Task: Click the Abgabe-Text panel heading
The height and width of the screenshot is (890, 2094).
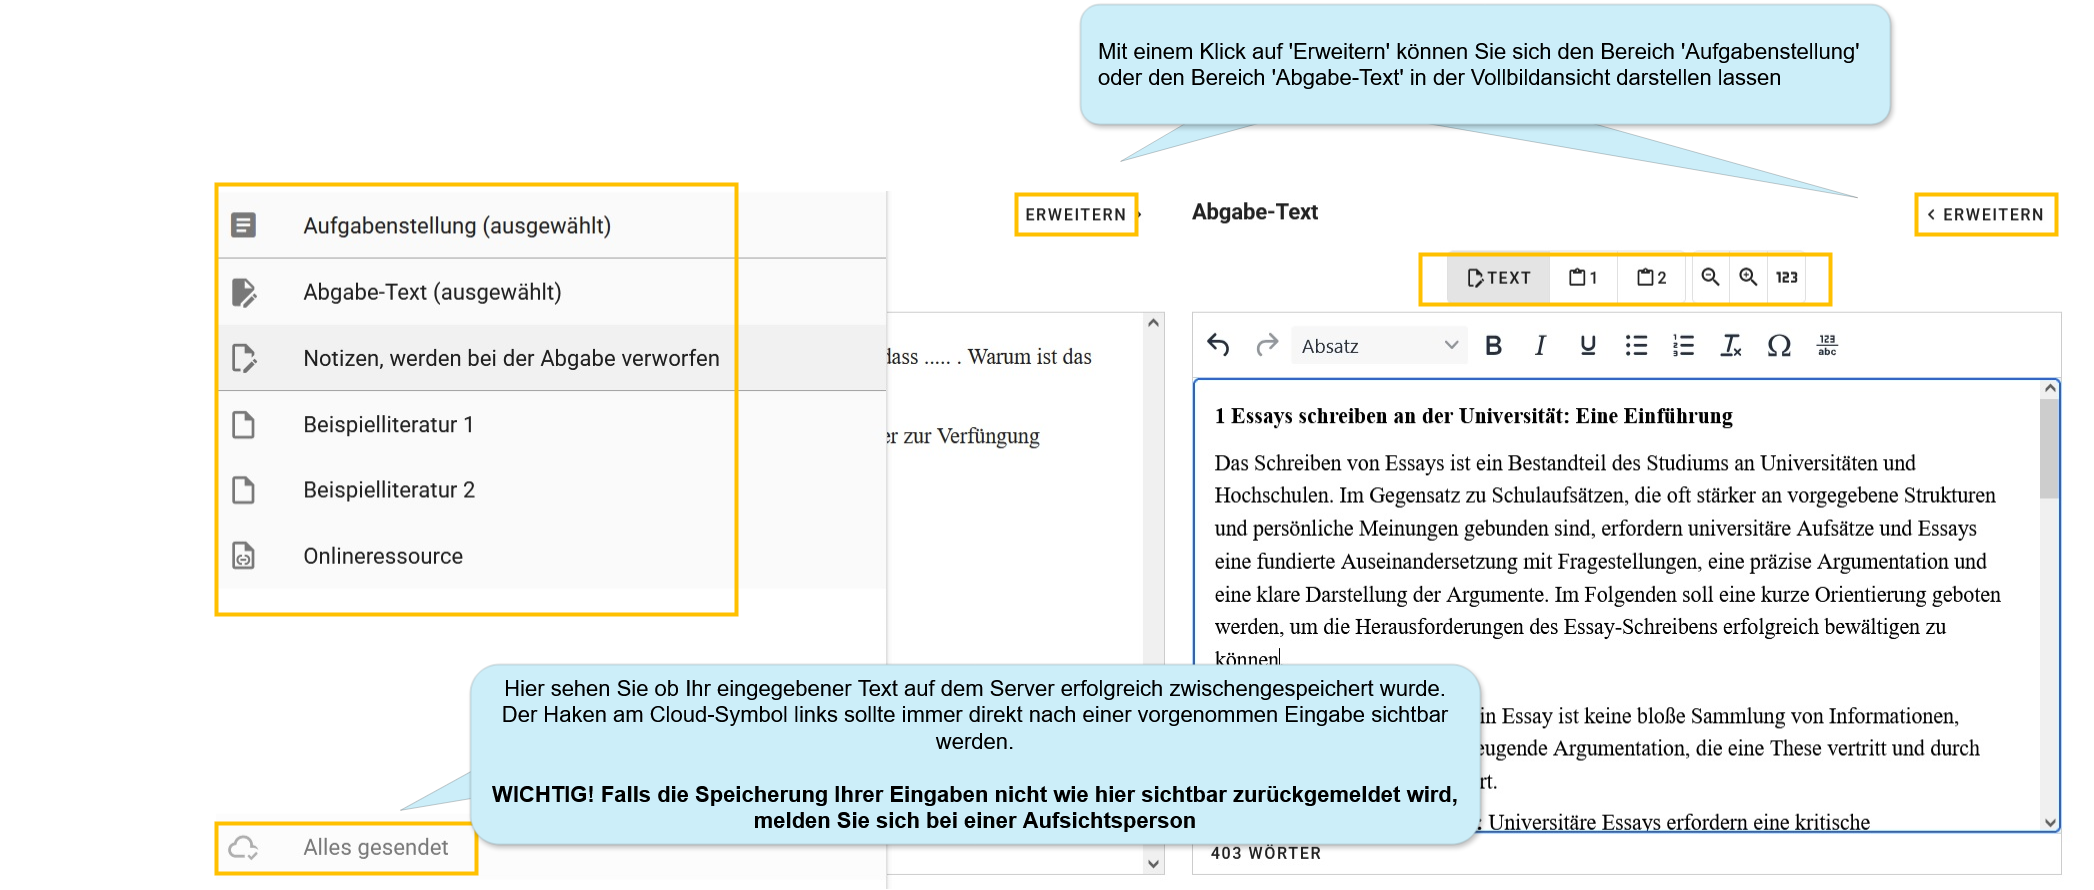Action: pos(1255,212)
